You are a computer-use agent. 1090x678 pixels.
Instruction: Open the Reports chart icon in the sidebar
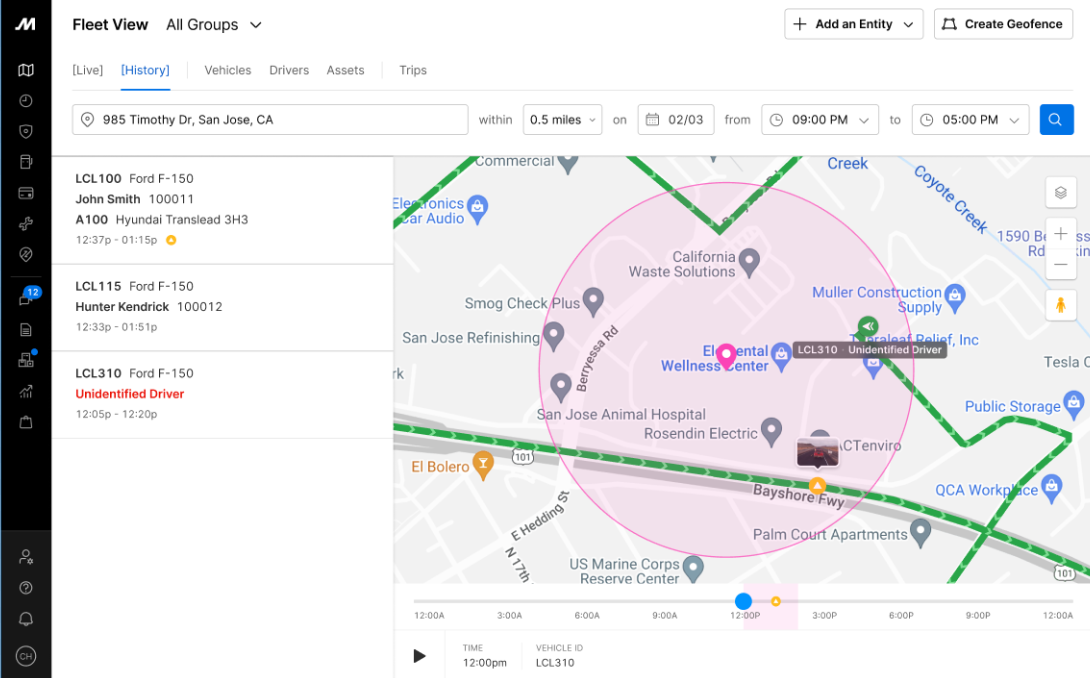pos(27,392)
